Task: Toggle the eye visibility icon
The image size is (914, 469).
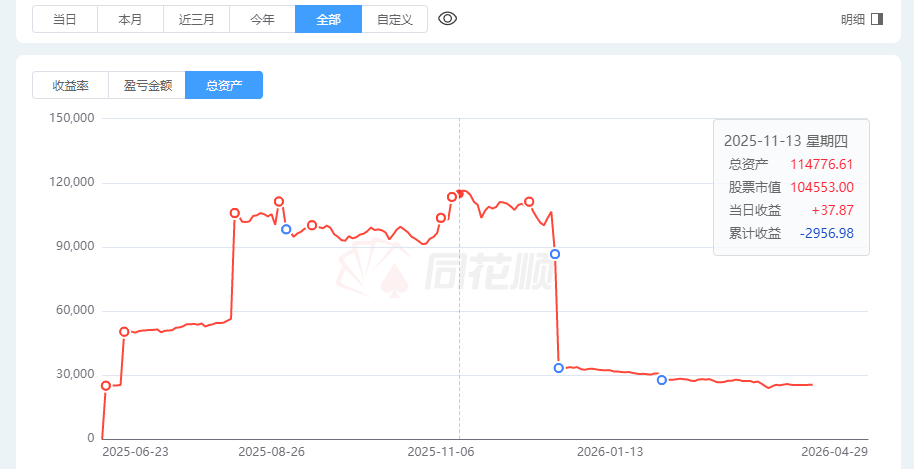Action: point(448,19)
